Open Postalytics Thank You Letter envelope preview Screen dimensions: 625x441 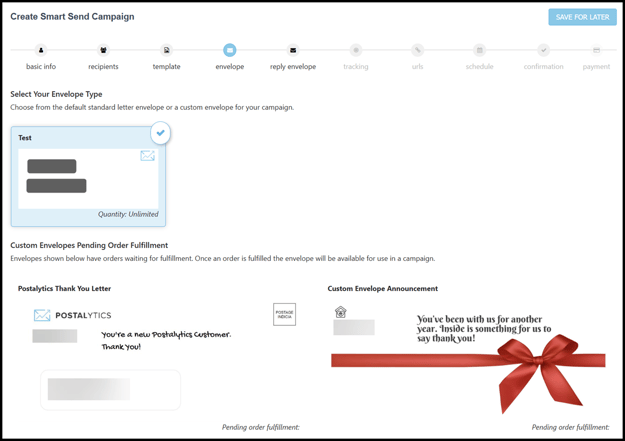pos(159,357)
